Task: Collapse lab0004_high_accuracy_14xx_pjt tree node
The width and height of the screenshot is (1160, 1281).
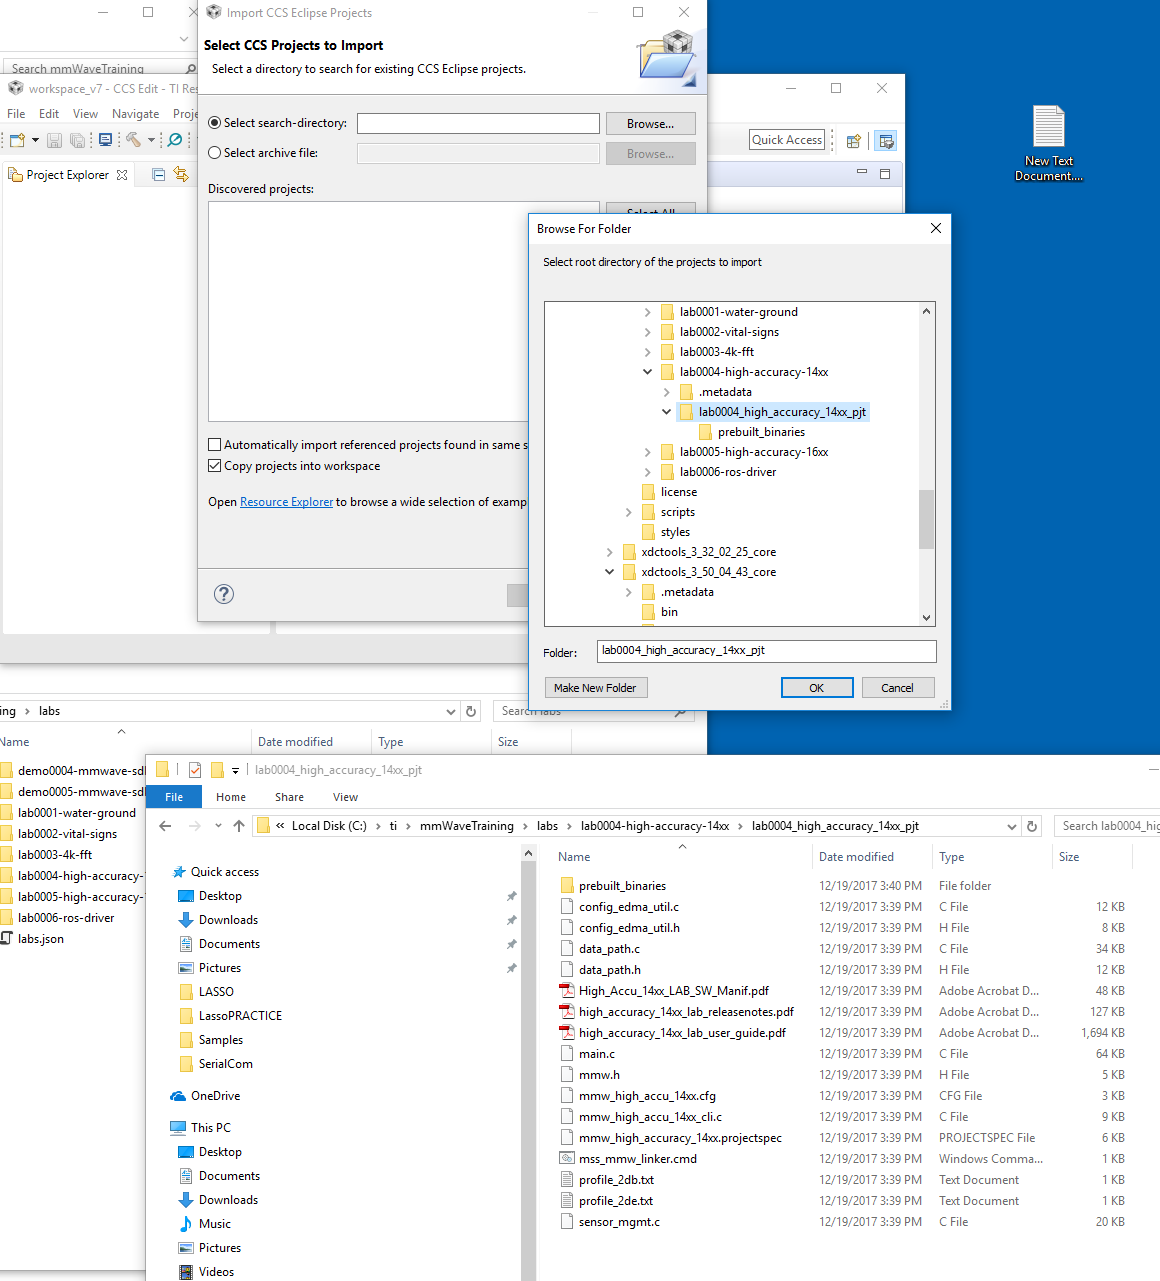Action: click(x=666, y=412)
